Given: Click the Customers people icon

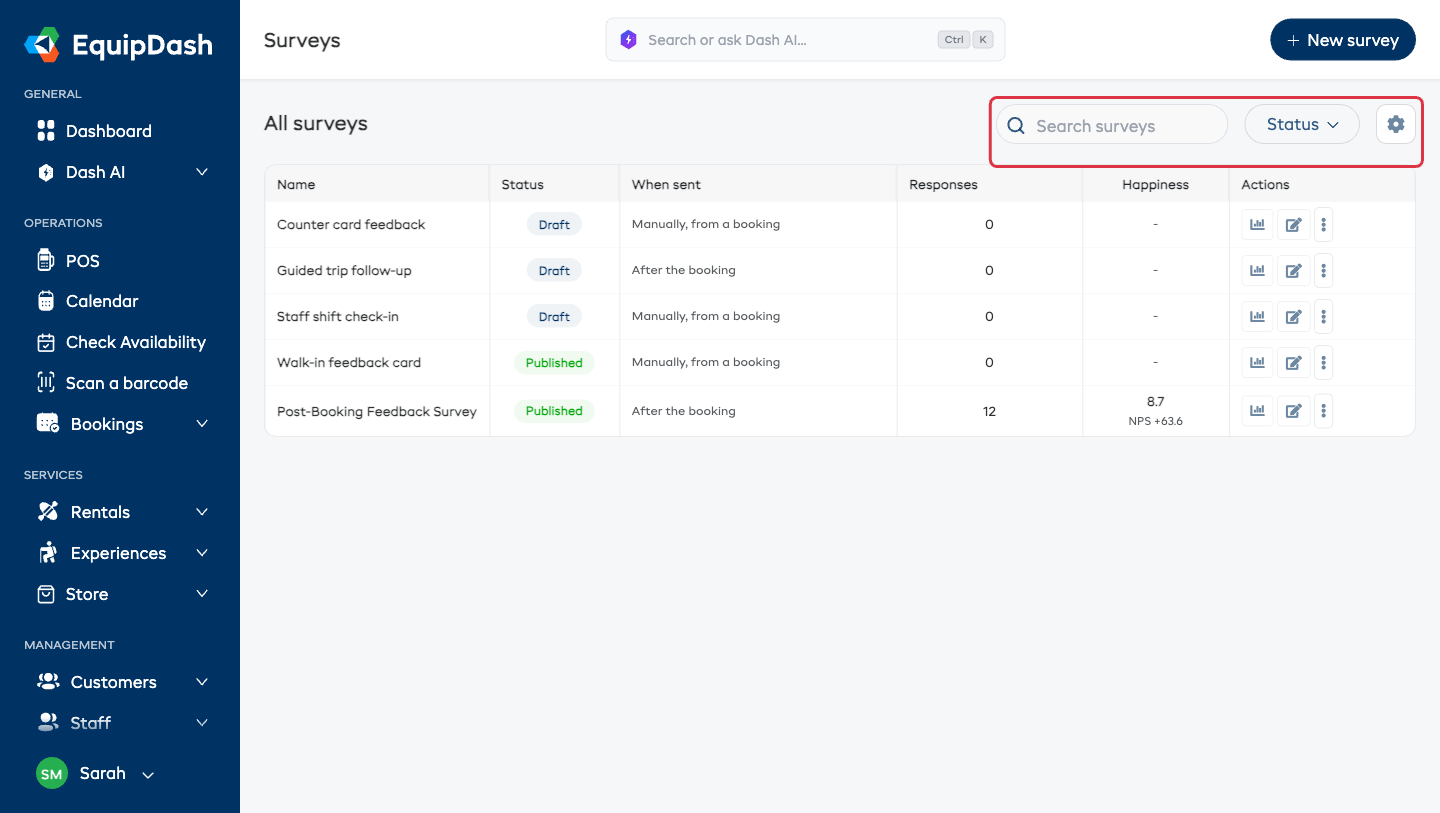Looking at the screenshot, I should click(x=47, y=682).
